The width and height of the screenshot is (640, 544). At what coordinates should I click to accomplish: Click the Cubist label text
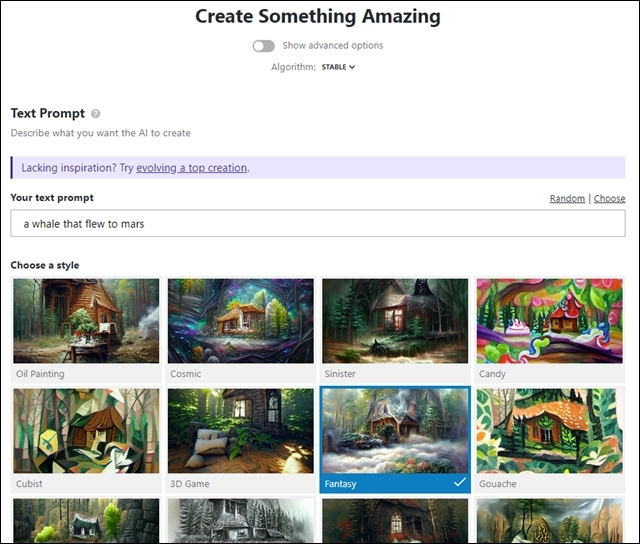29,484
